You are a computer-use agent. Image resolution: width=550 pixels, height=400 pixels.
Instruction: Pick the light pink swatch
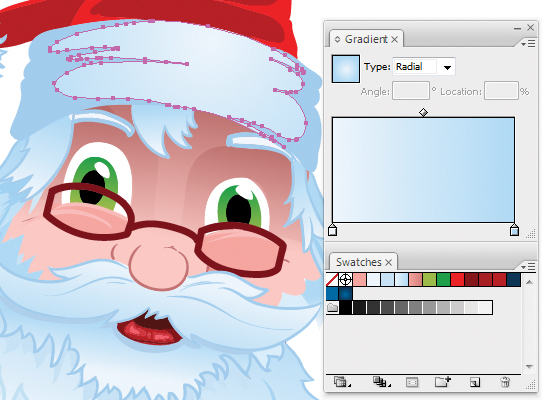pos(360,280)
